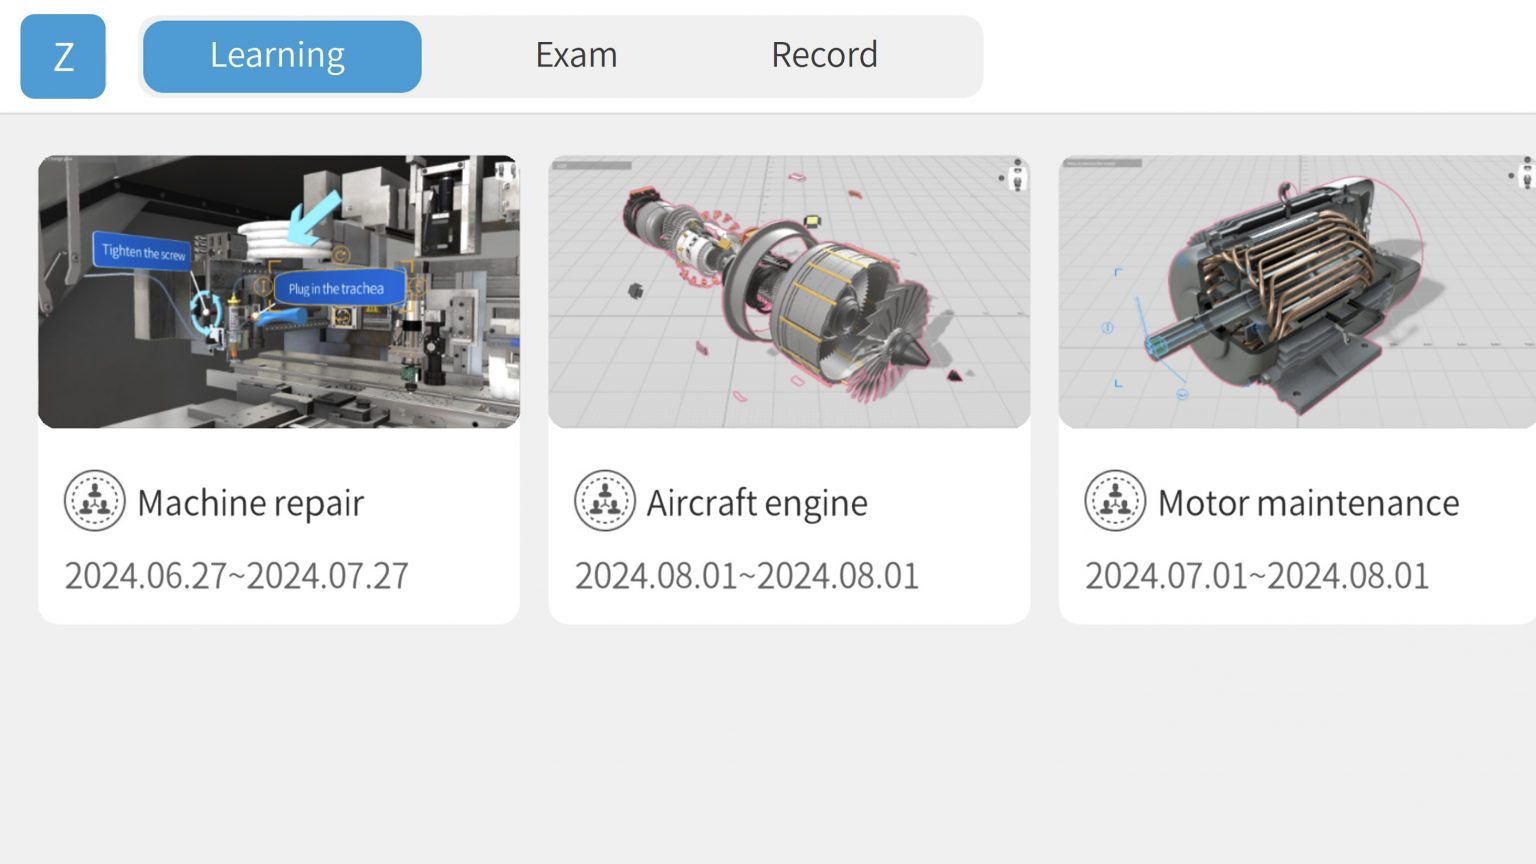Image resolution: width=1536 pixels, height=864 pixels.
Task: Click date range 2024.07.01~2024.08.01
Action: 1257,576
